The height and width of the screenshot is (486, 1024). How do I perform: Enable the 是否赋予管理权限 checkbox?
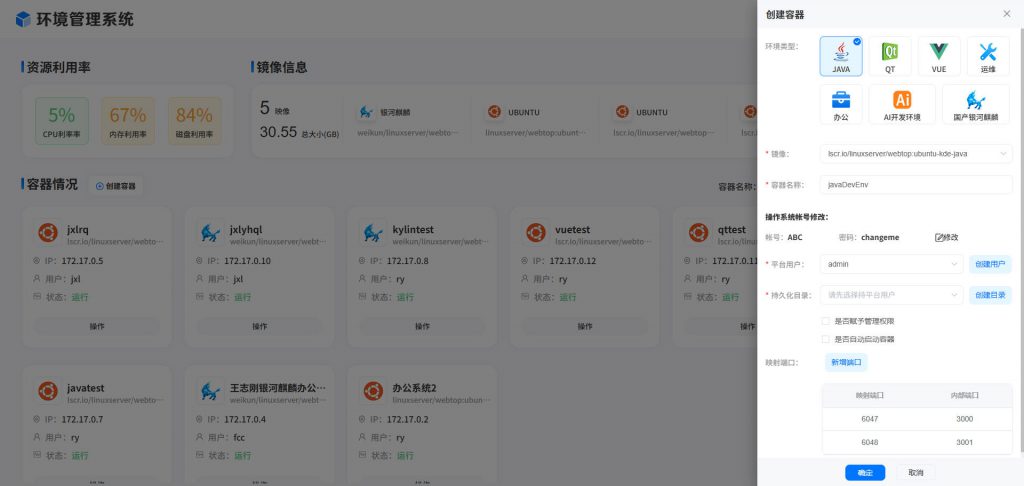825,321
